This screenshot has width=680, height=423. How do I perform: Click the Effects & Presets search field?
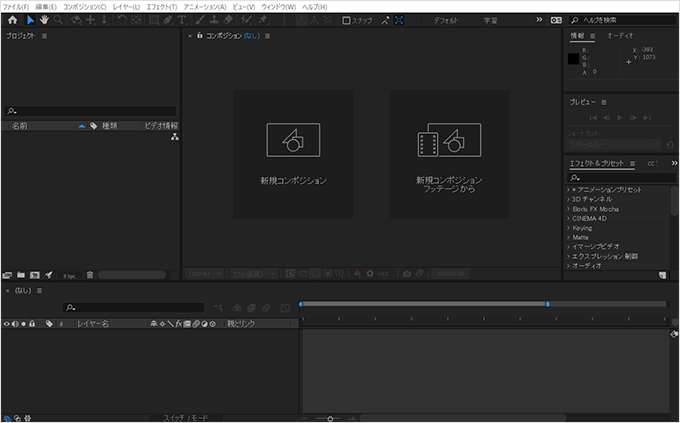621,177
